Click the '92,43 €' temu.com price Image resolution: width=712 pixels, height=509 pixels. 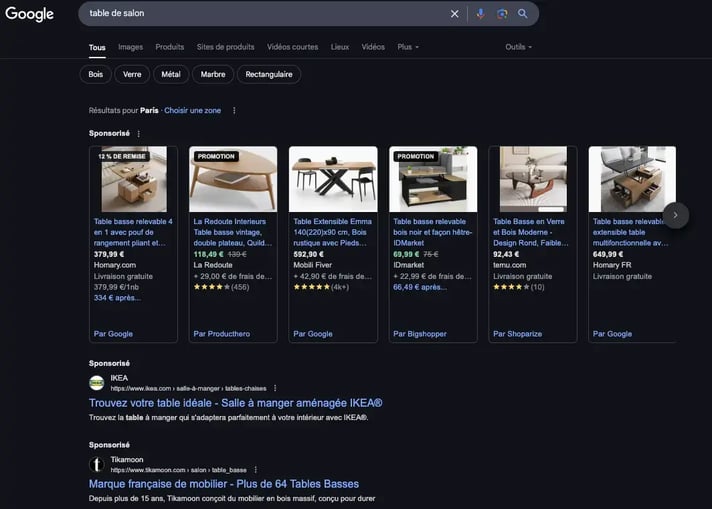[506, 254]
